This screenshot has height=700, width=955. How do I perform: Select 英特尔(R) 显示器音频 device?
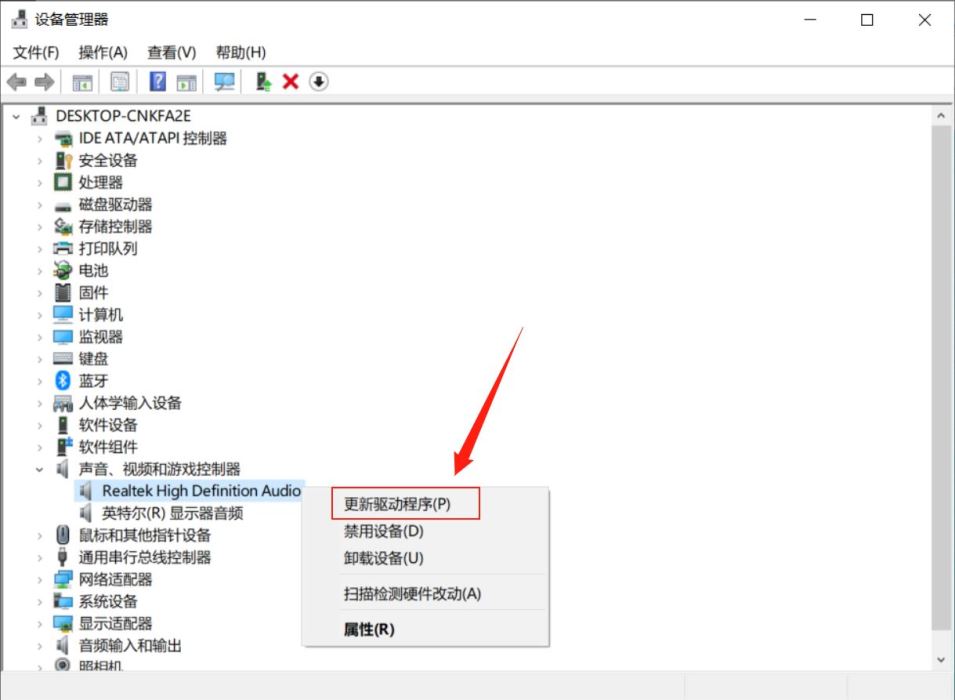point(172,513)
